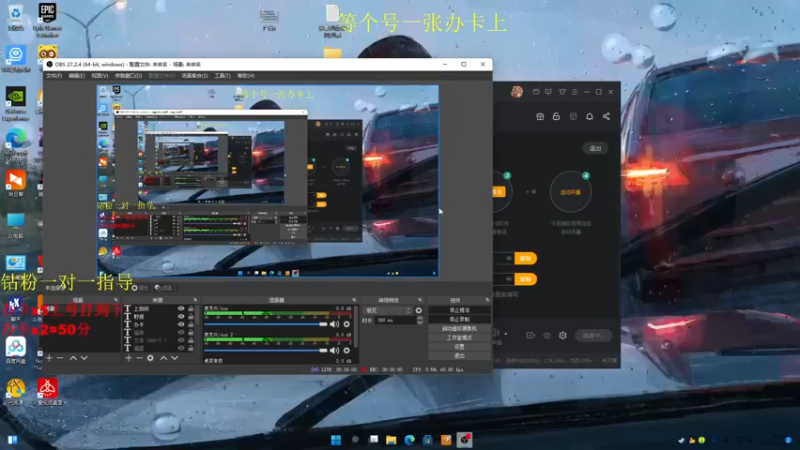800x450 pixels.
Task: Pop out the 转场特效 transitions dock
Action: tap(420, 300)
